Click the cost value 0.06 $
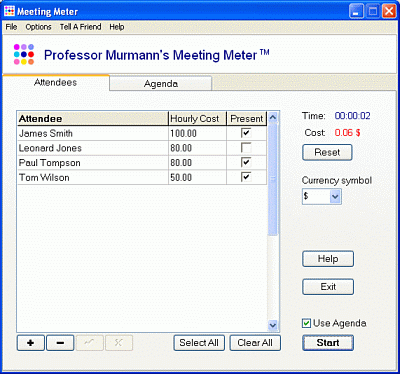 coord(347,133)
